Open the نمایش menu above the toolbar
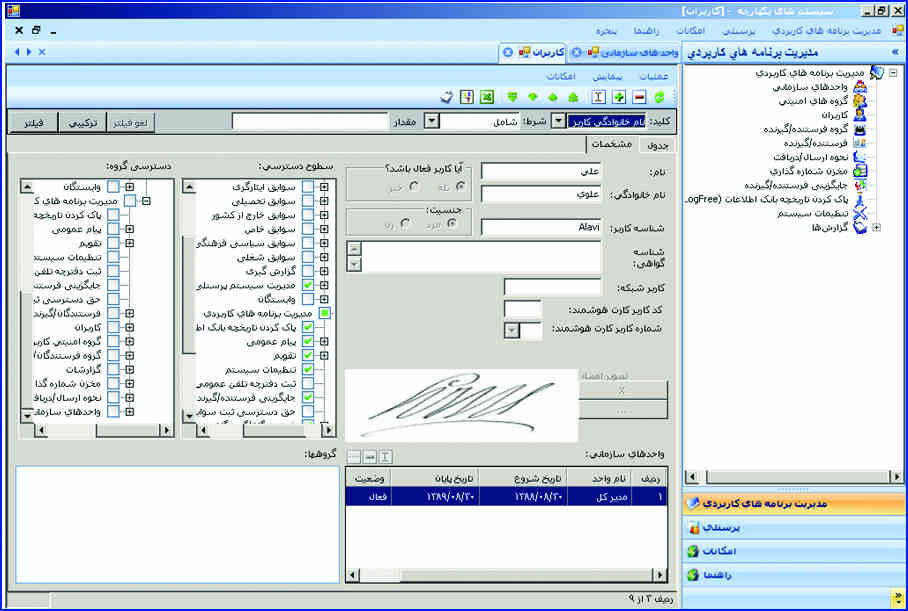 [x=607, y=76]
